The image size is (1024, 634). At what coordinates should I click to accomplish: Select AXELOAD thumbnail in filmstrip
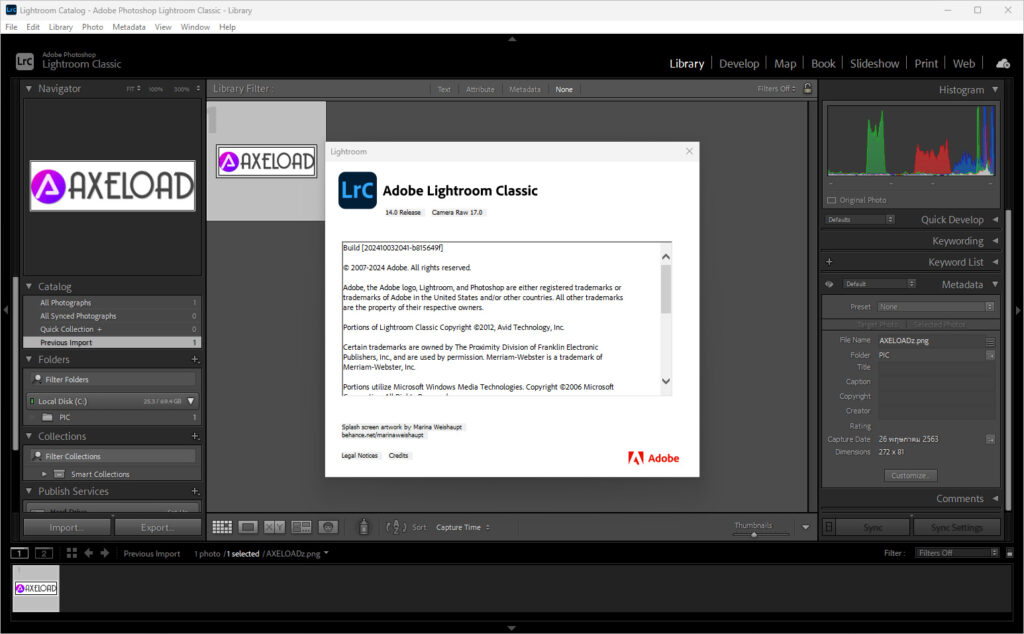point(36,588)
